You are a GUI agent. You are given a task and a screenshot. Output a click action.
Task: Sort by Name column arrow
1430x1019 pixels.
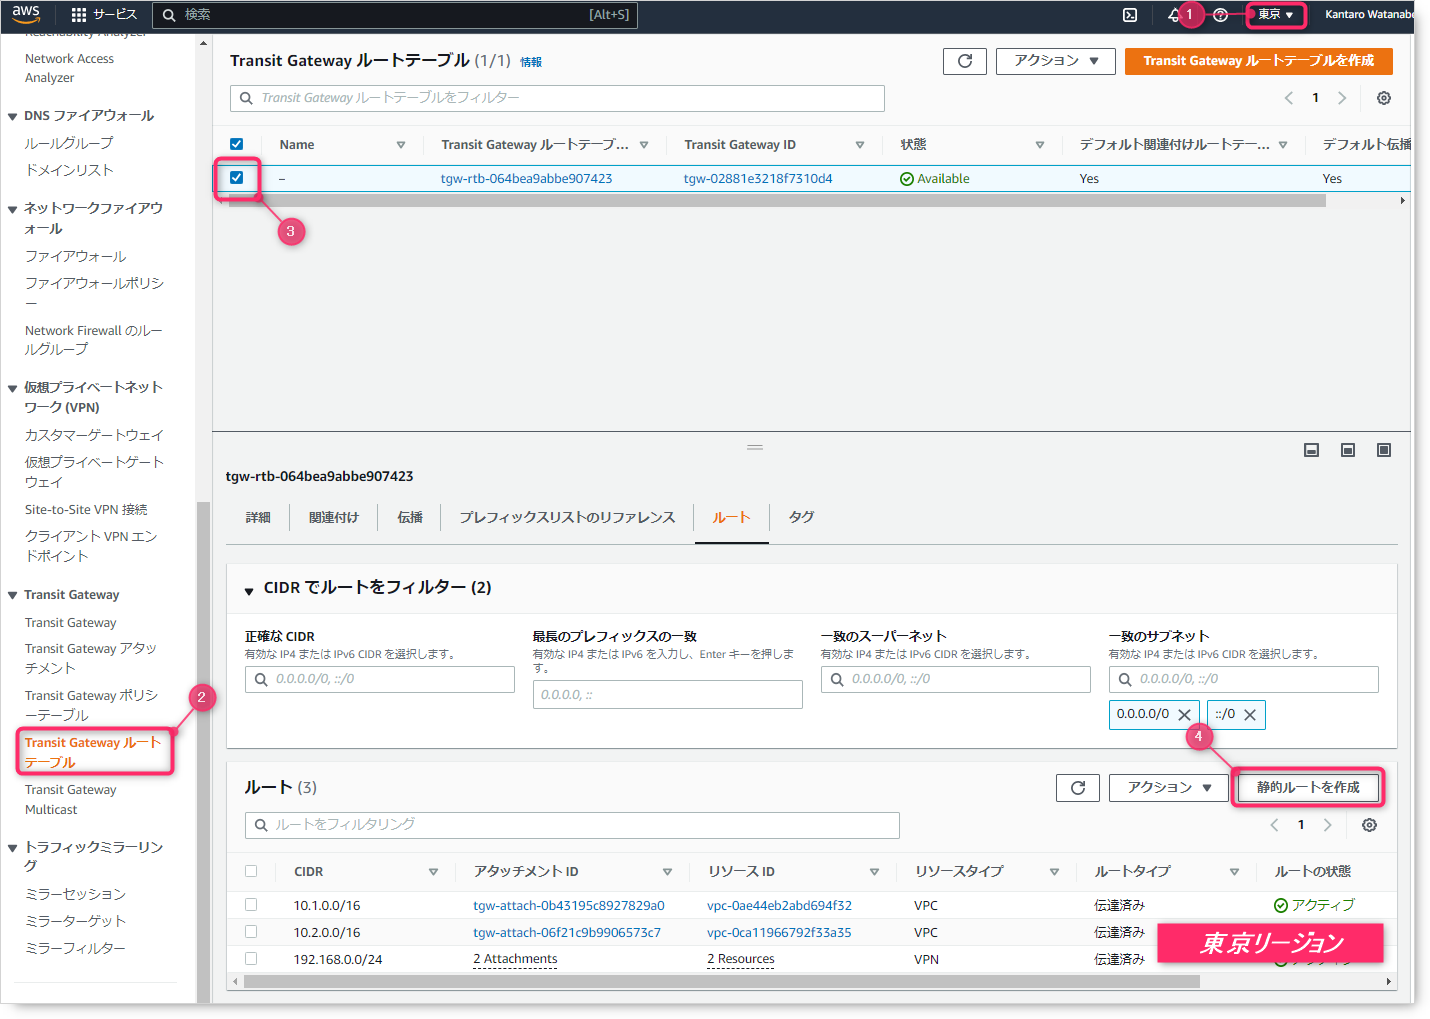401,145
